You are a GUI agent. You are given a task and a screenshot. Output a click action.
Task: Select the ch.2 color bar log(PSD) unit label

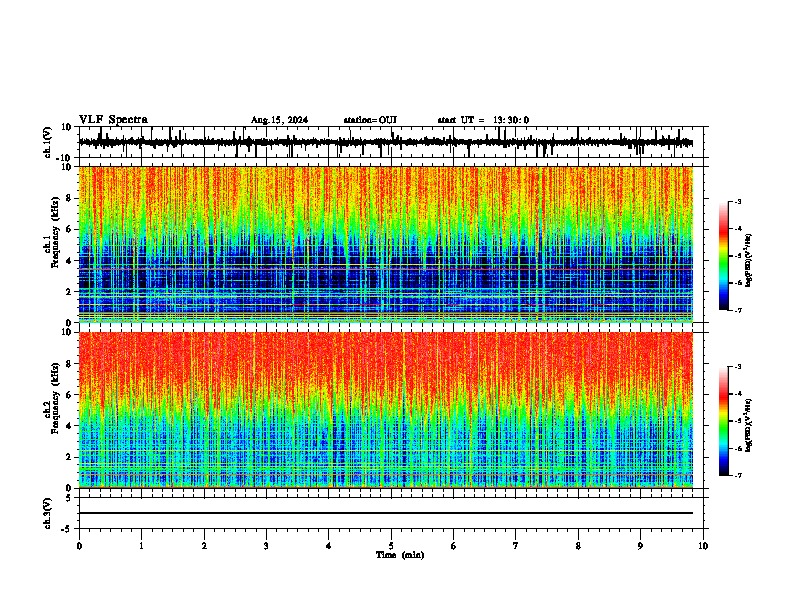pos(749,425)
